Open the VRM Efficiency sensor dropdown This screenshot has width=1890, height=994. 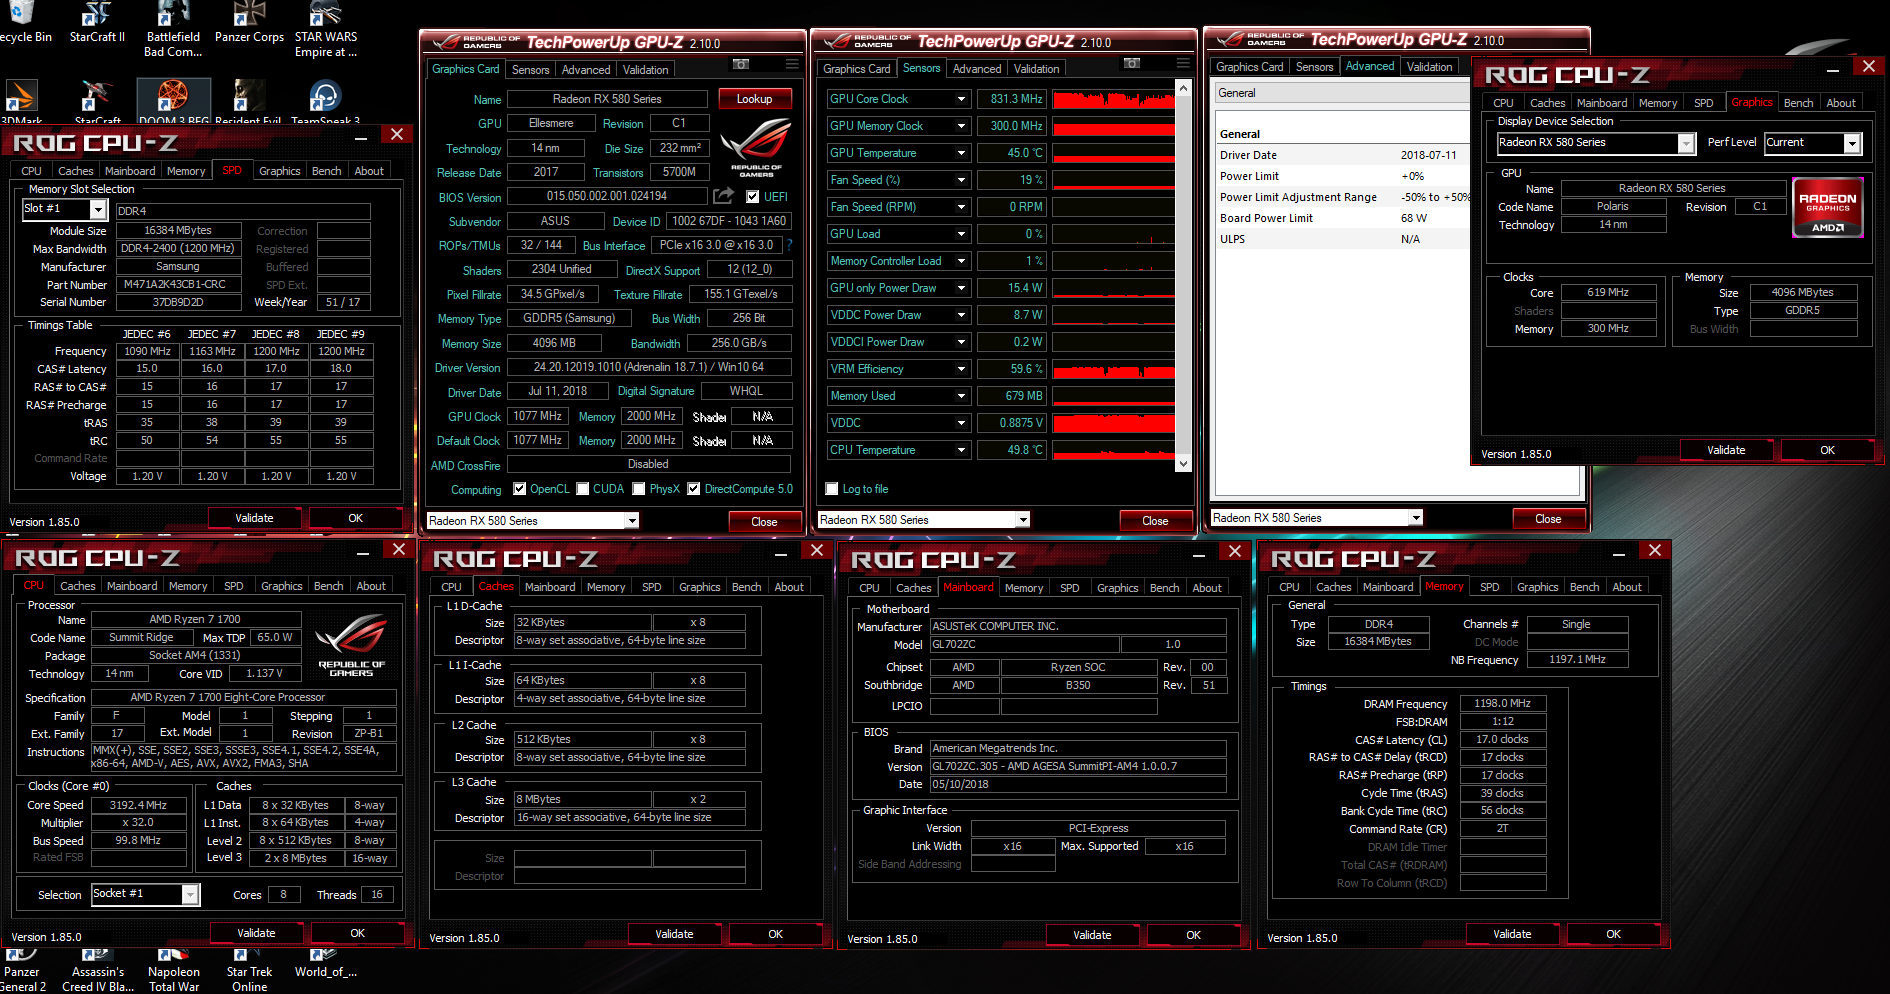point(961,369)
